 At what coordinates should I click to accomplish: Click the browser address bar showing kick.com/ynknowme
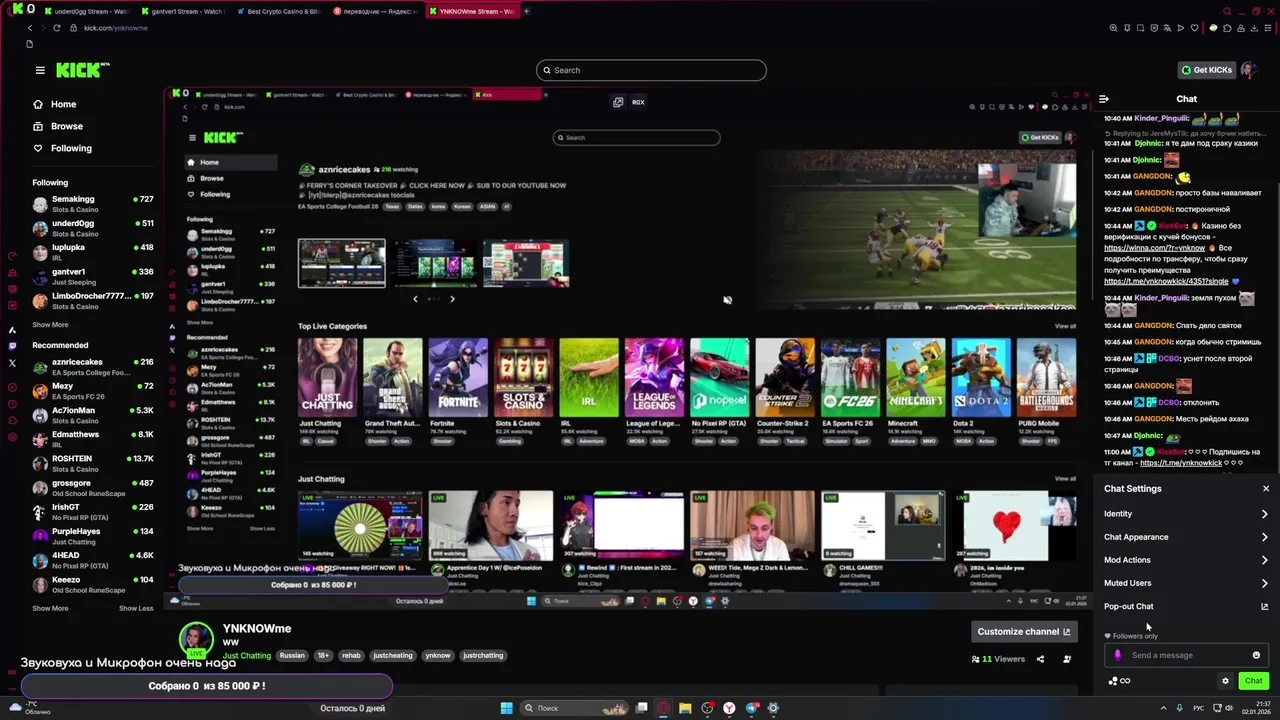[116, 28]
